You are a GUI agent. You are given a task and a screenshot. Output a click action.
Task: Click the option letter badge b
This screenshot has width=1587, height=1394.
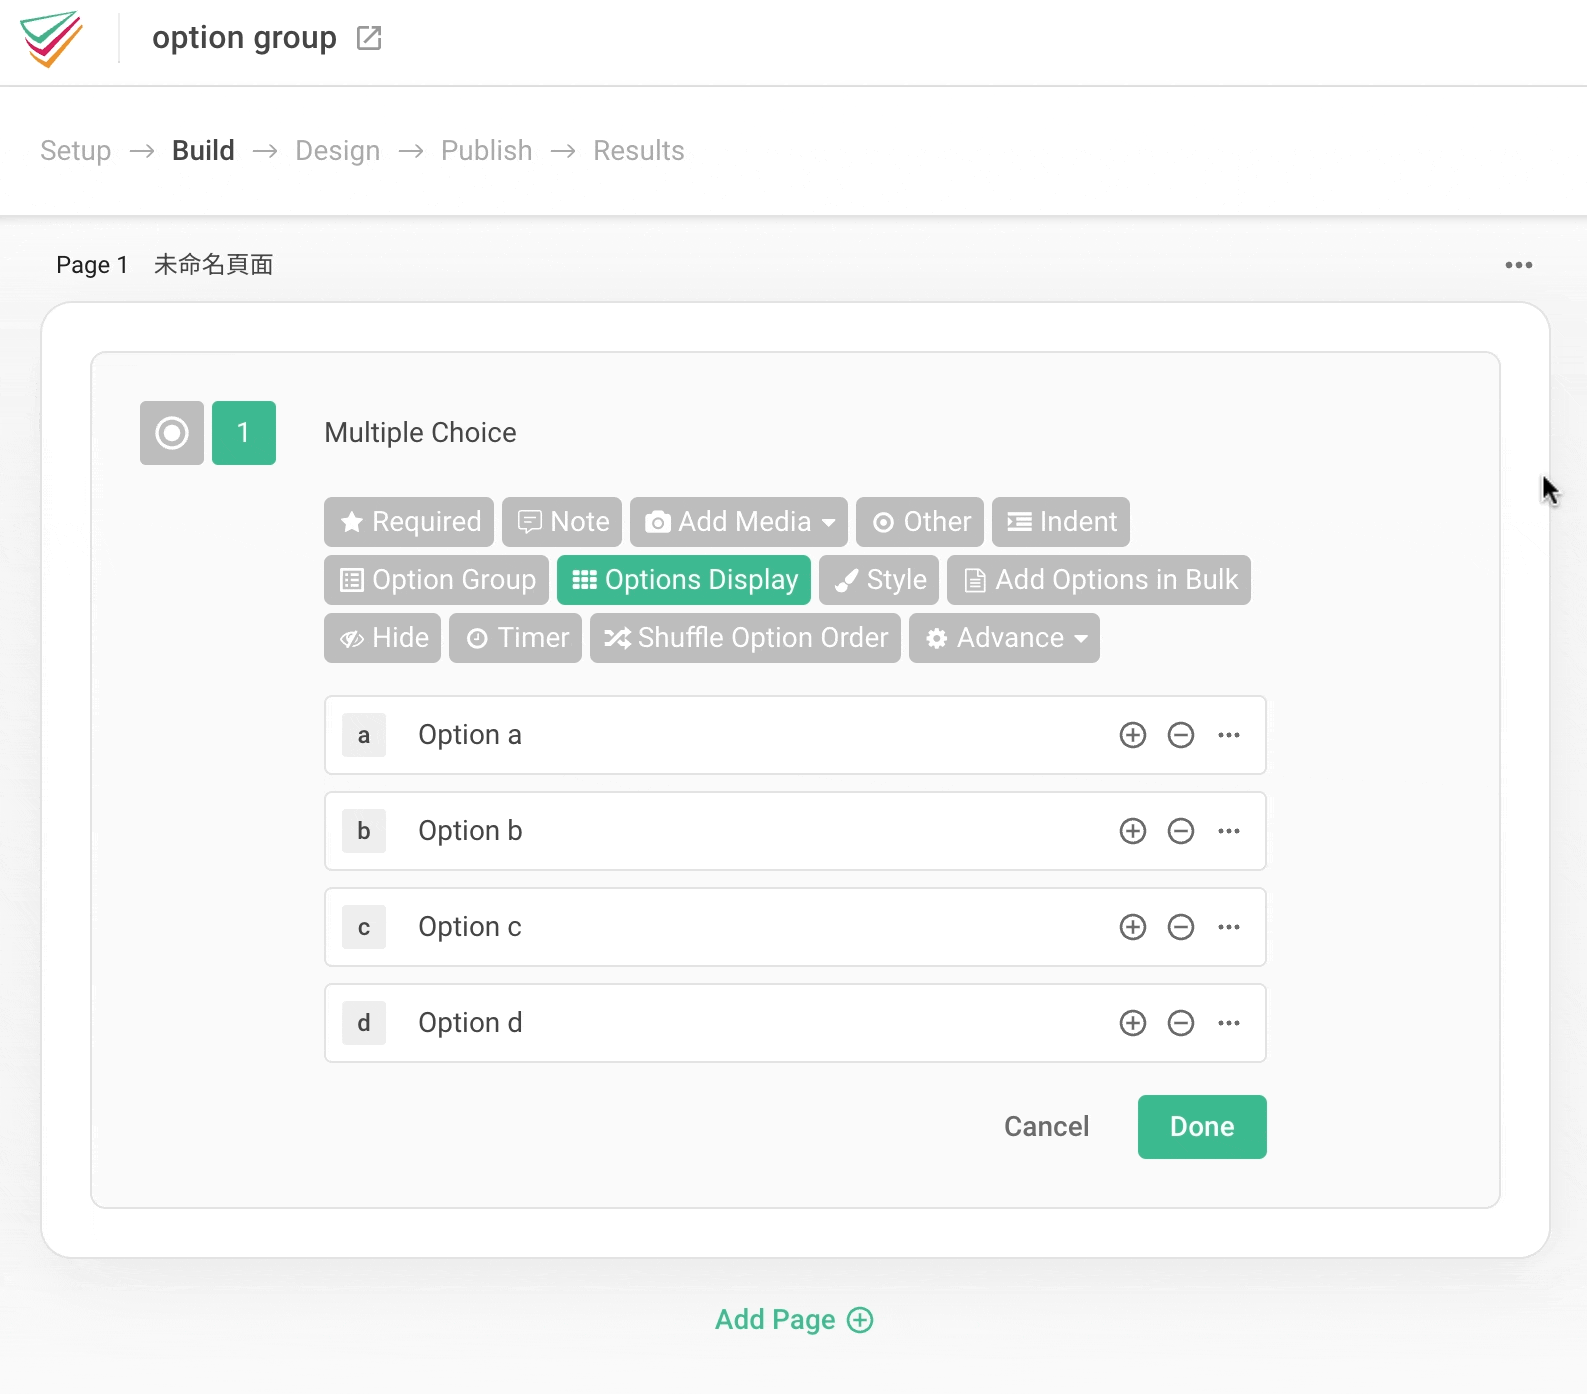point(364,831)
